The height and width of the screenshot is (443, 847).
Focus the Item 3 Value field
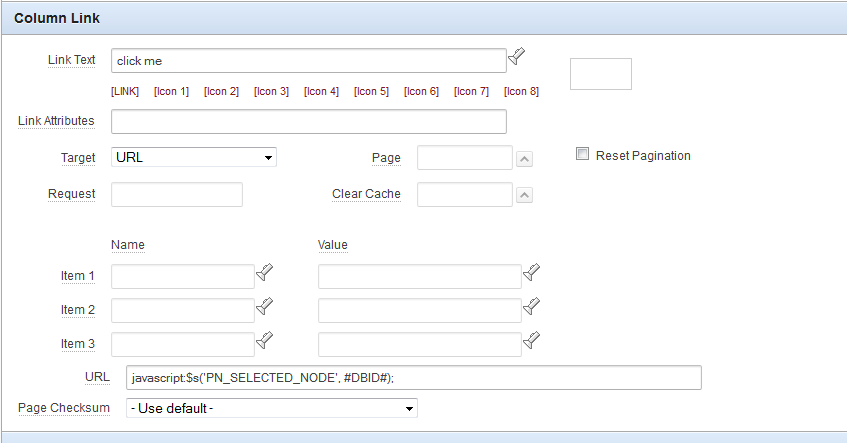[420, 345]
